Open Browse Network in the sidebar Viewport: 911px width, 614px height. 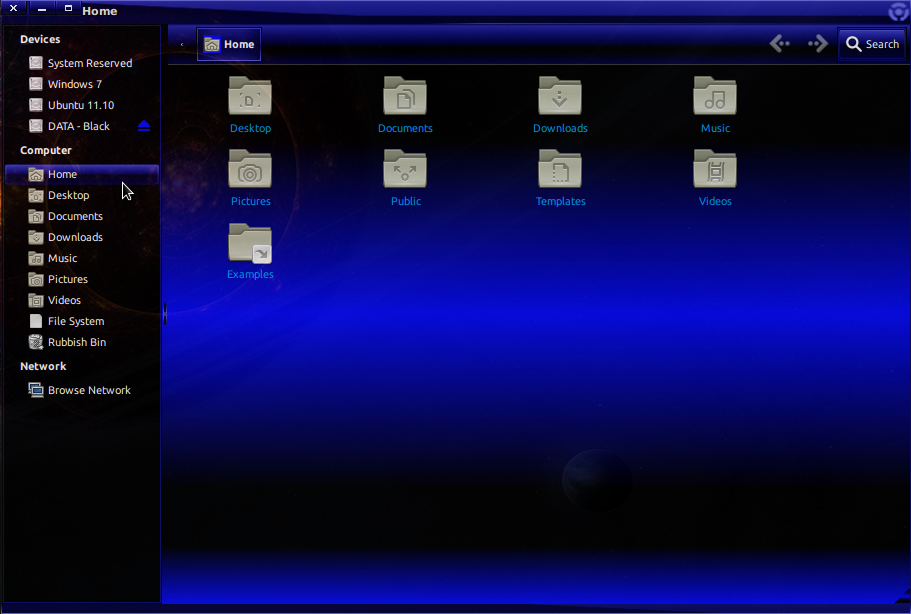point(82,390)
